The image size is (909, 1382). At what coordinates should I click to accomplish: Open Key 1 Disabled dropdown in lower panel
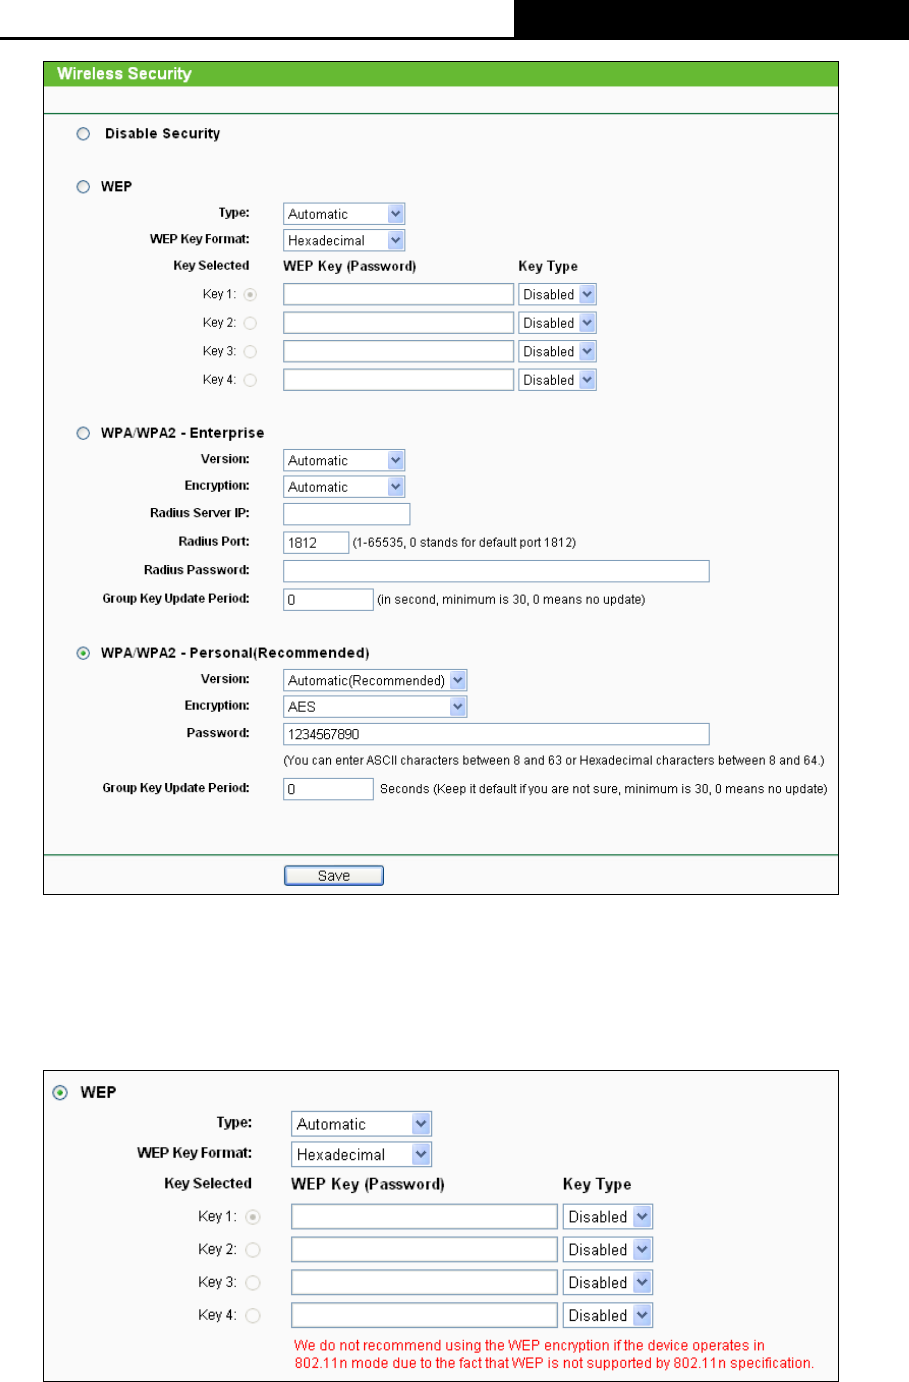608,1217
